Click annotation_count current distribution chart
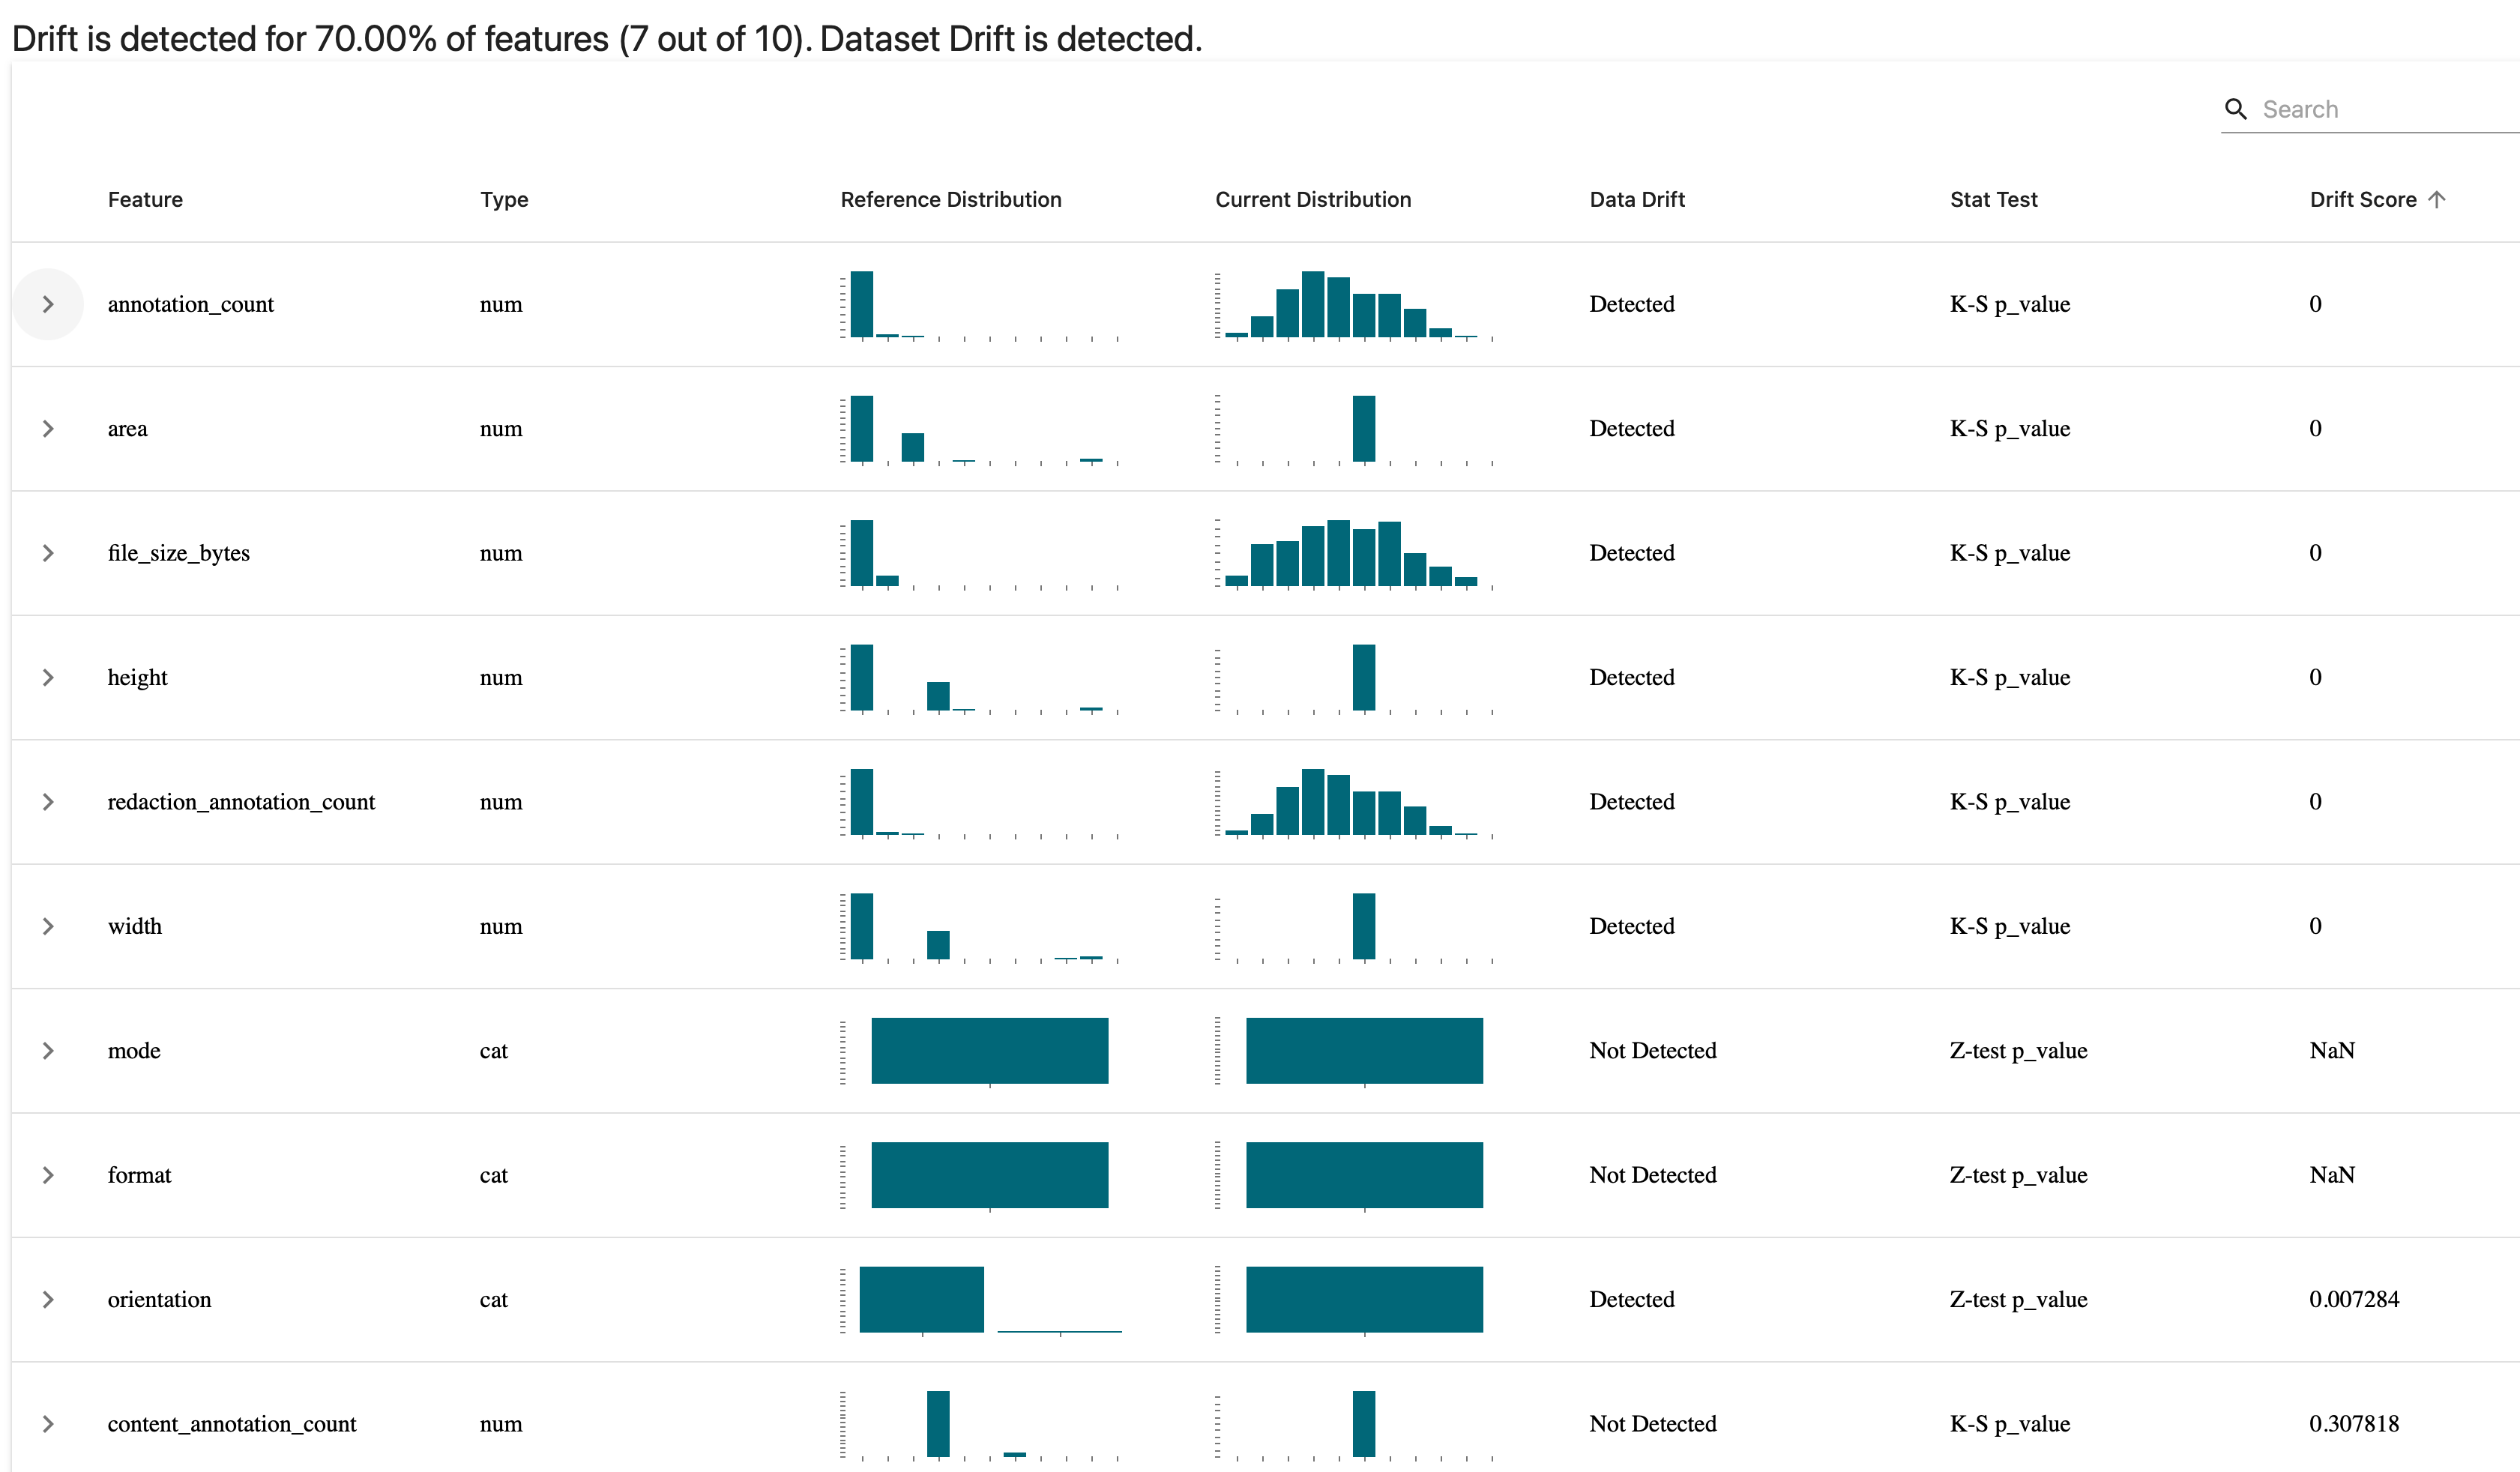The height and width of the screenshot is (1472, 2520). point(1354,305)
